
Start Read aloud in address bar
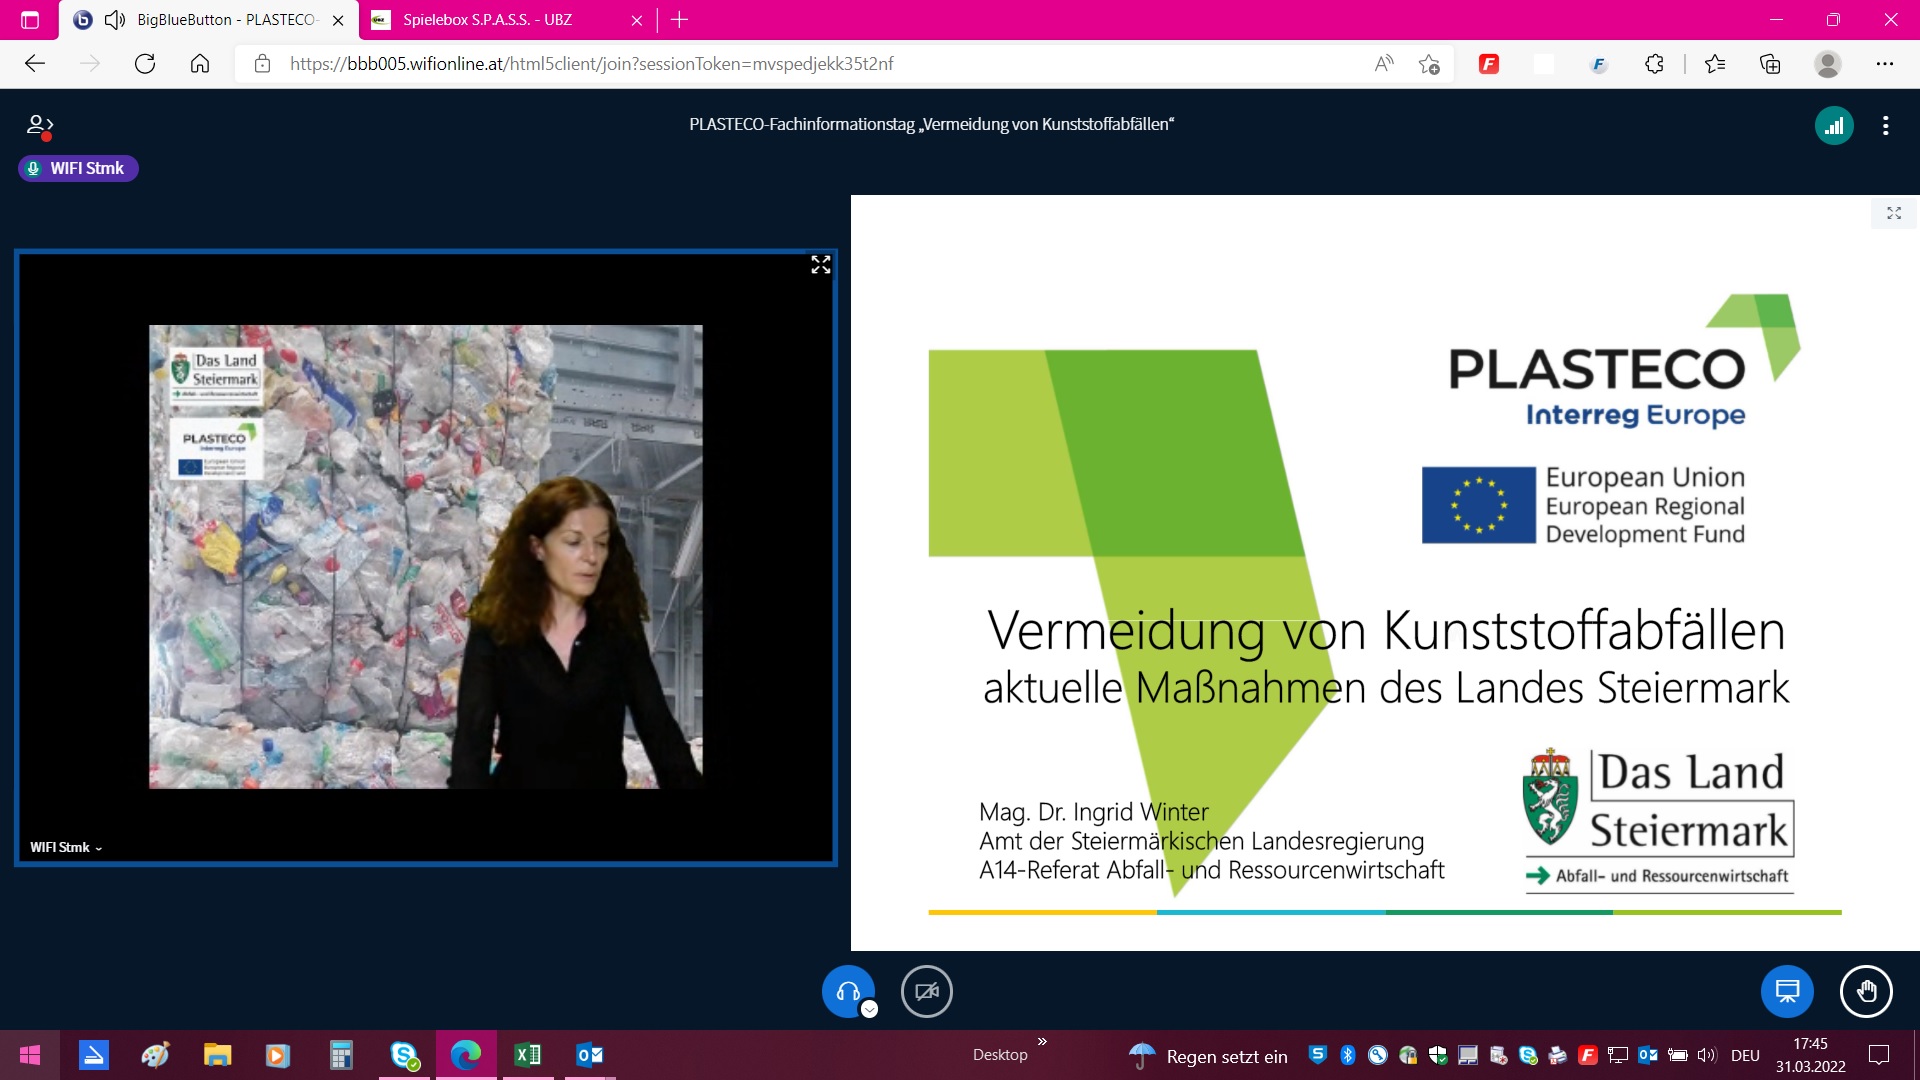tap(1384, 64)
